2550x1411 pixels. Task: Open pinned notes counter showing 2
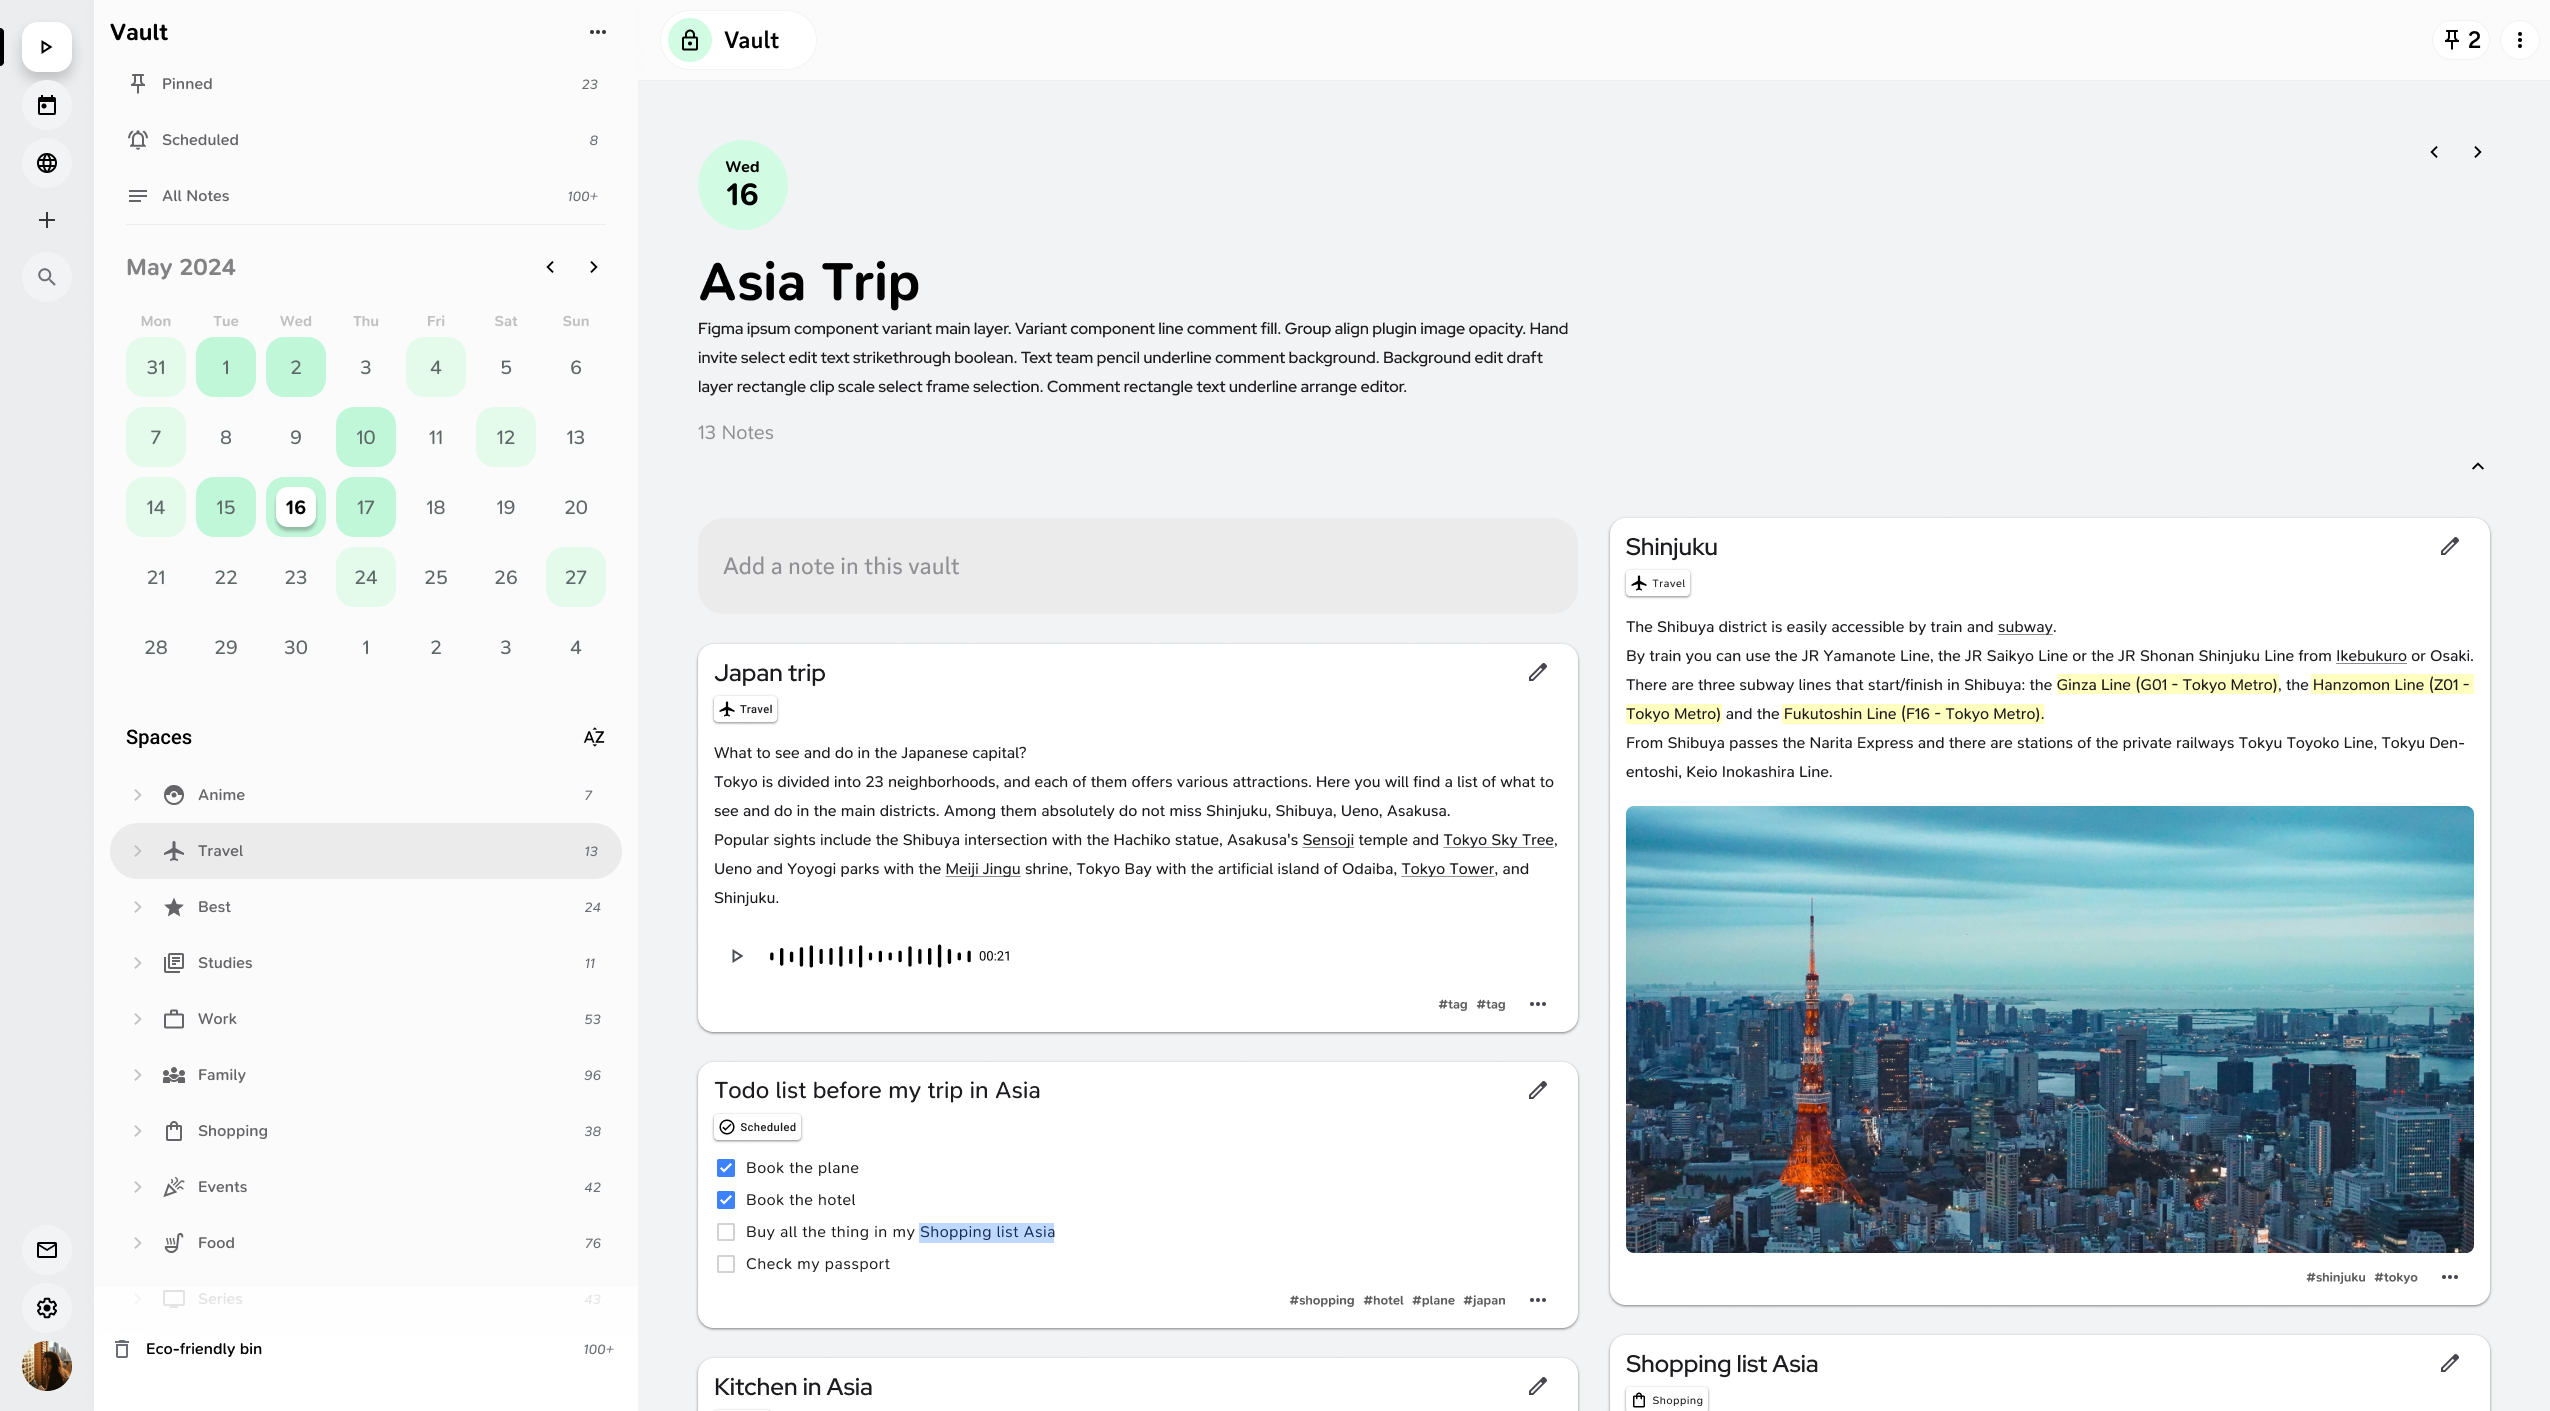point(2462,40)
